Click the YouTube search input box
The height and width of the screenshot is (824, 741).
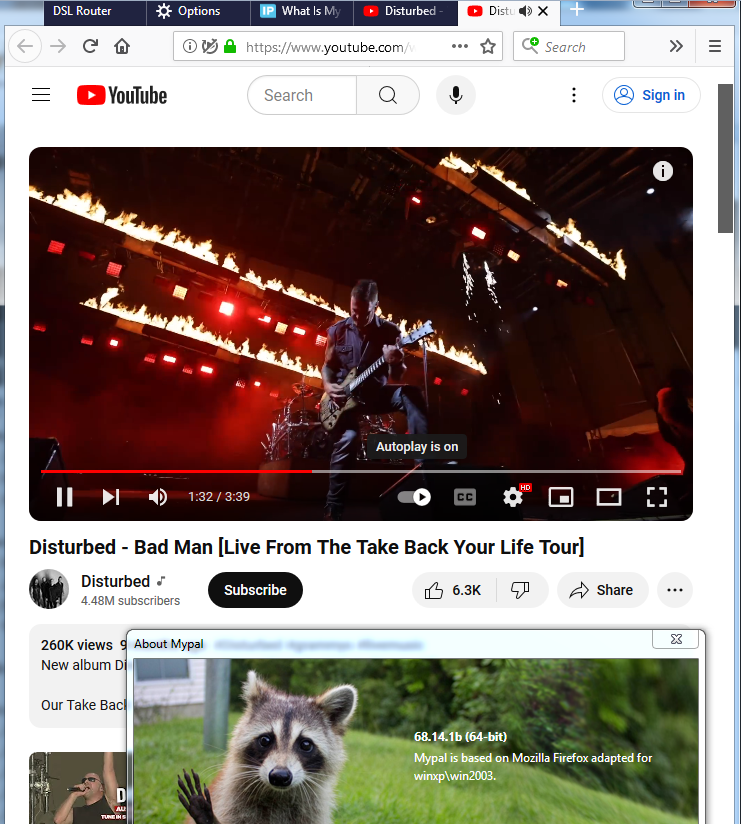[x=302, y=95]
